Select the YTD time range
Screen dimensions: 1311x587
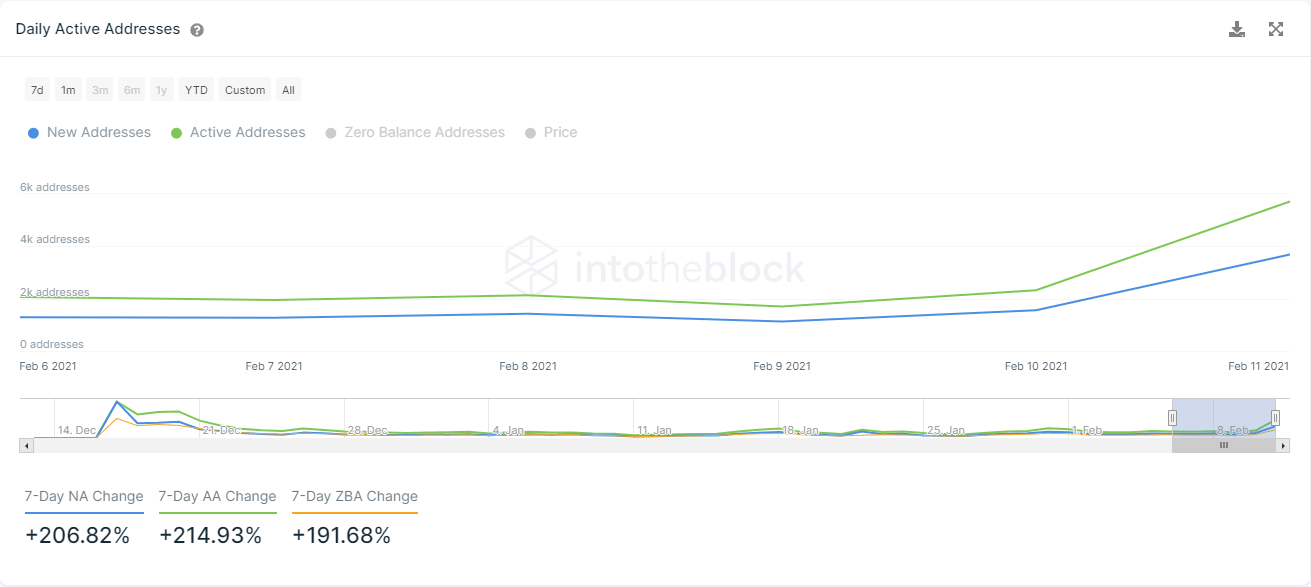tap(196, 90)
